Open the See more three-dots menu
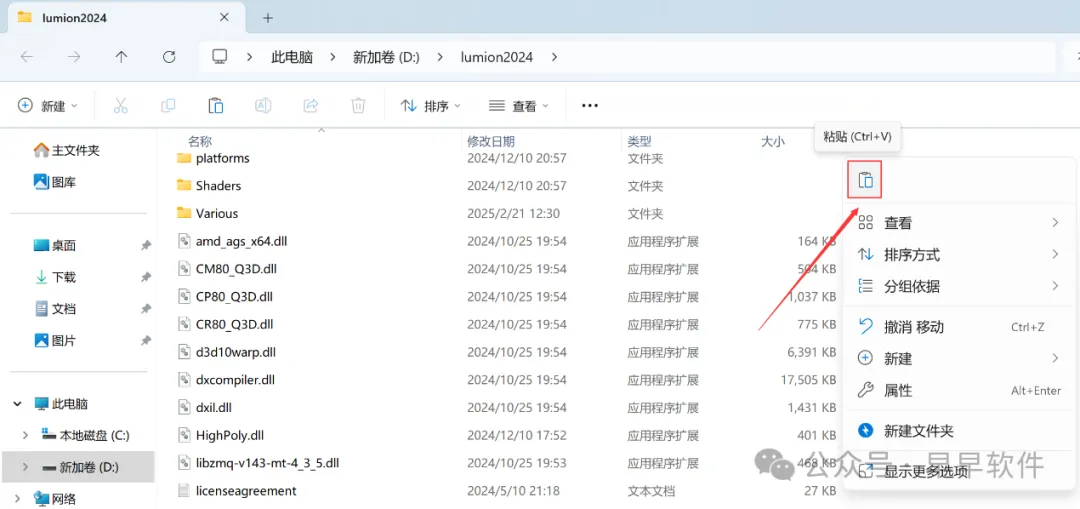The height and width of the screenshot is (509, 1080). (590, 105)
